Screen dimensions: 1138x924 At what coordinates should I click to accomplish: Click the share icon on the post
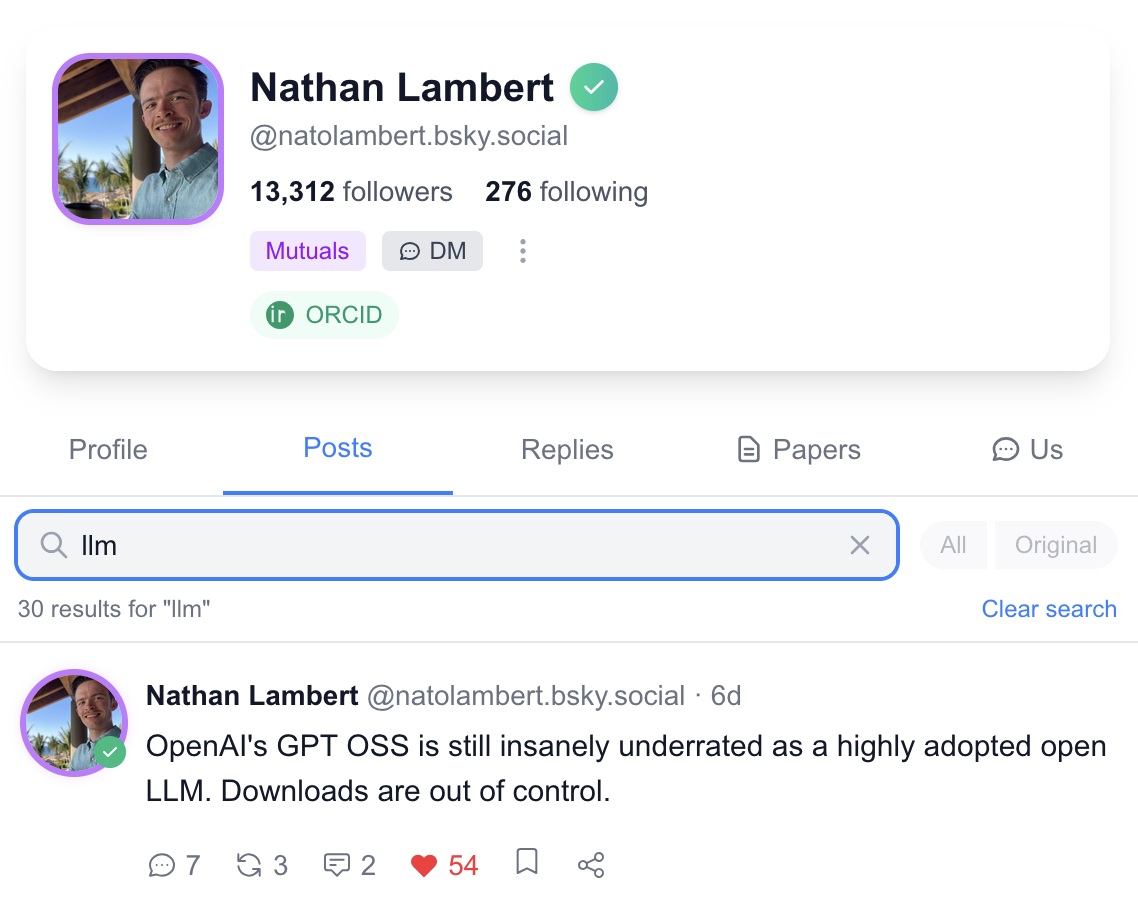click(x=591, y=865)
